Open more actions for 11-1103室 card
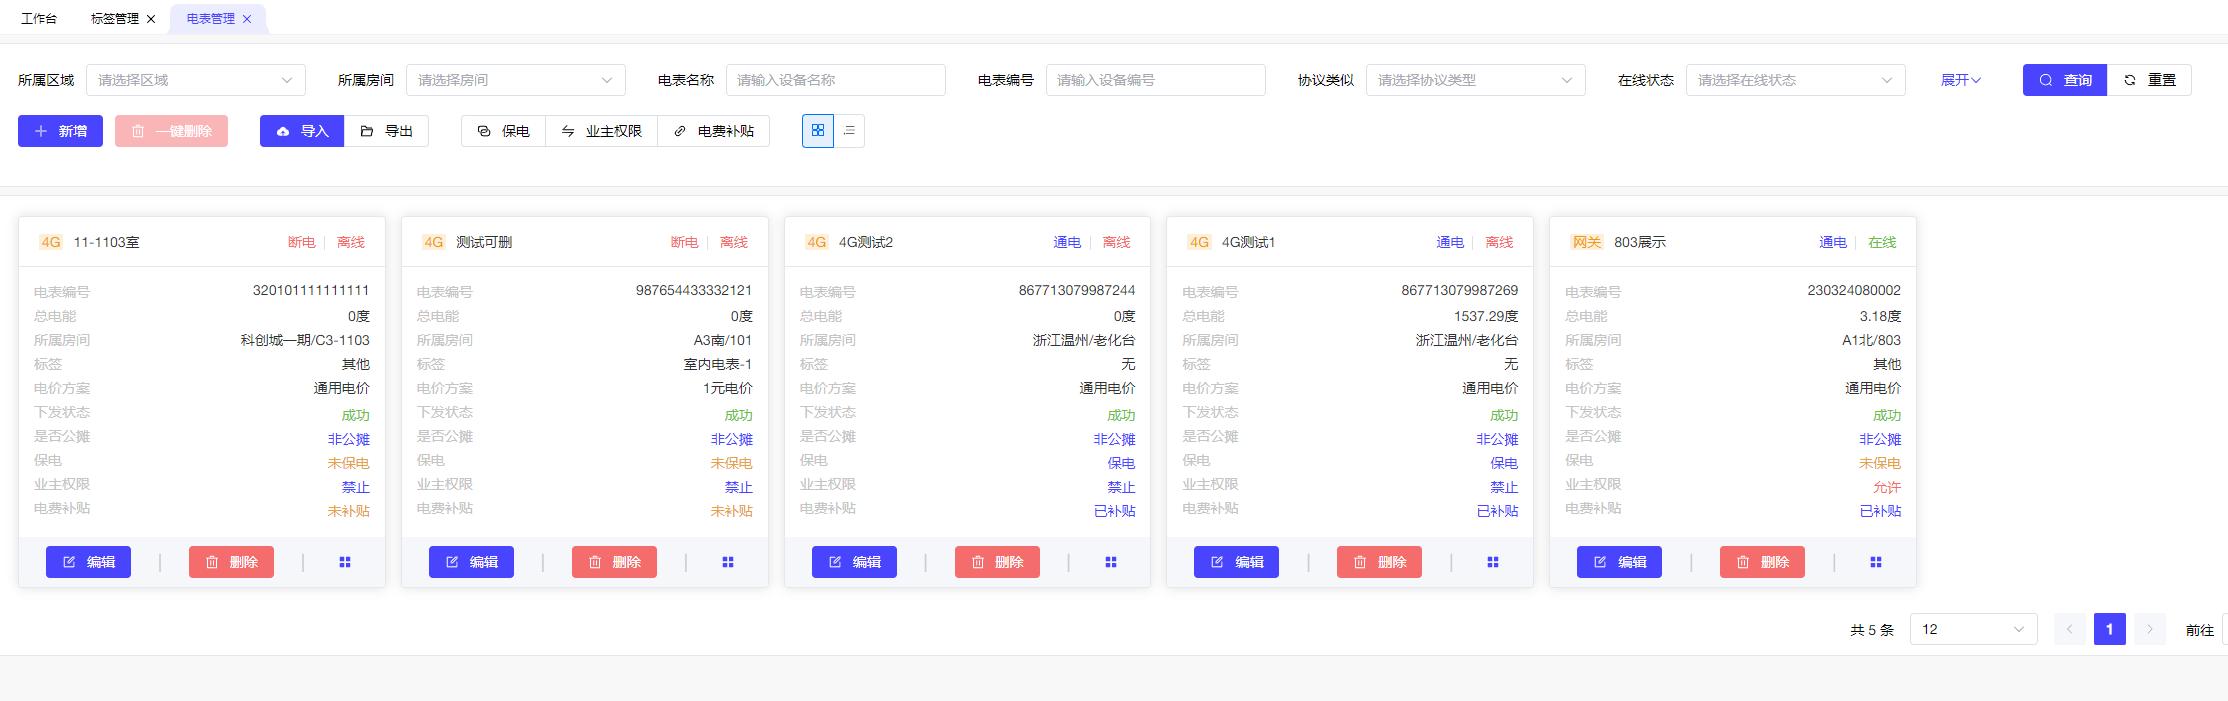The image size is (2228, 701). pos(345,562)
